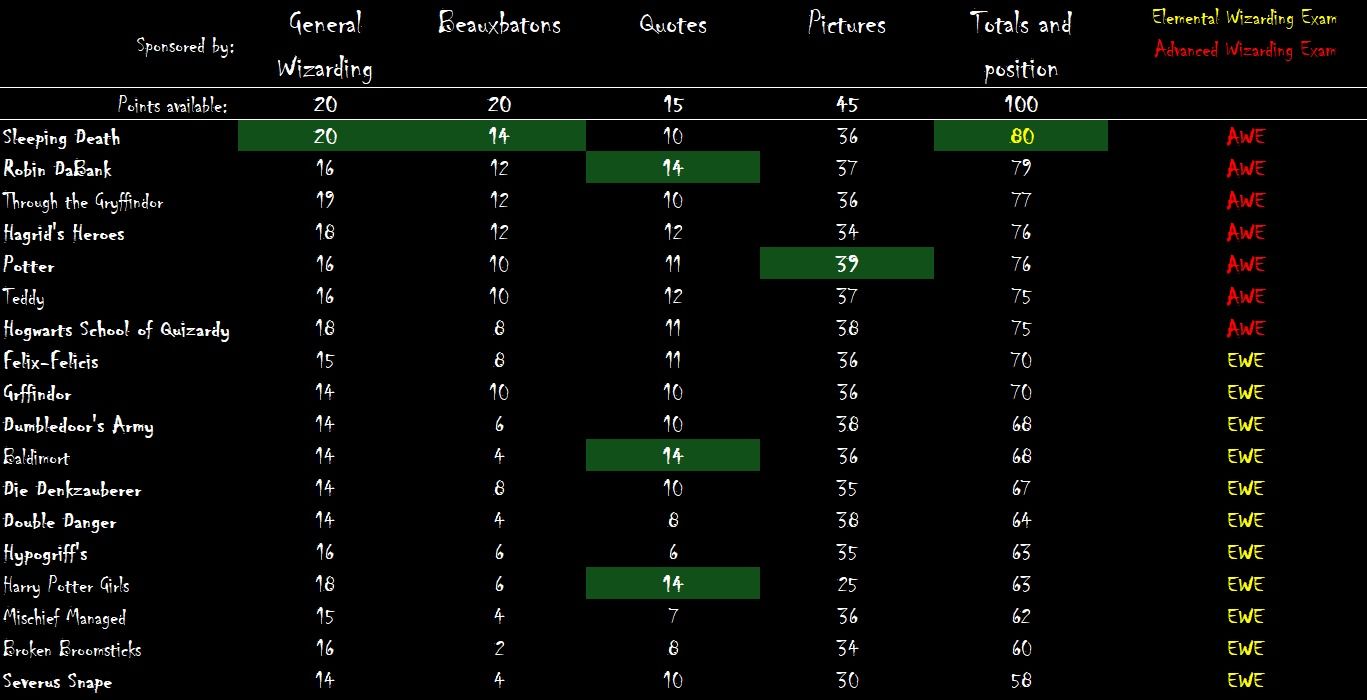Click the Pictures column header
Image resolution: width=1367 pixels, height=700 pixels.
pyautogui.click(x=846, y=25)
